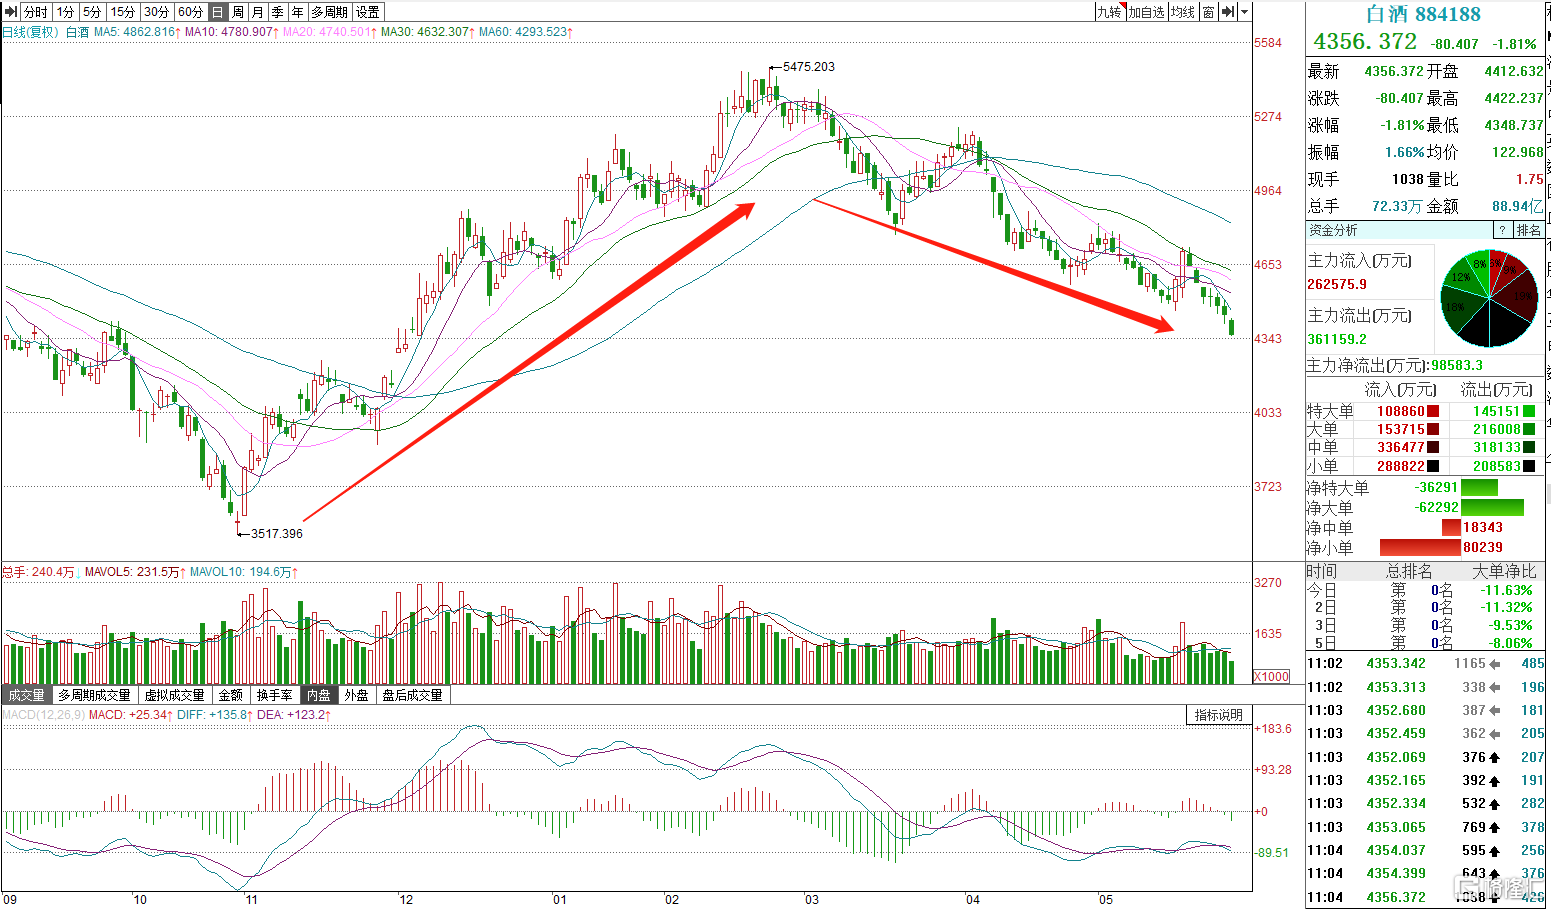Viewport: 1551px width, 909px height.
Task: Click the MACD(12,26,9) parameter label
Action: (43, 715)
